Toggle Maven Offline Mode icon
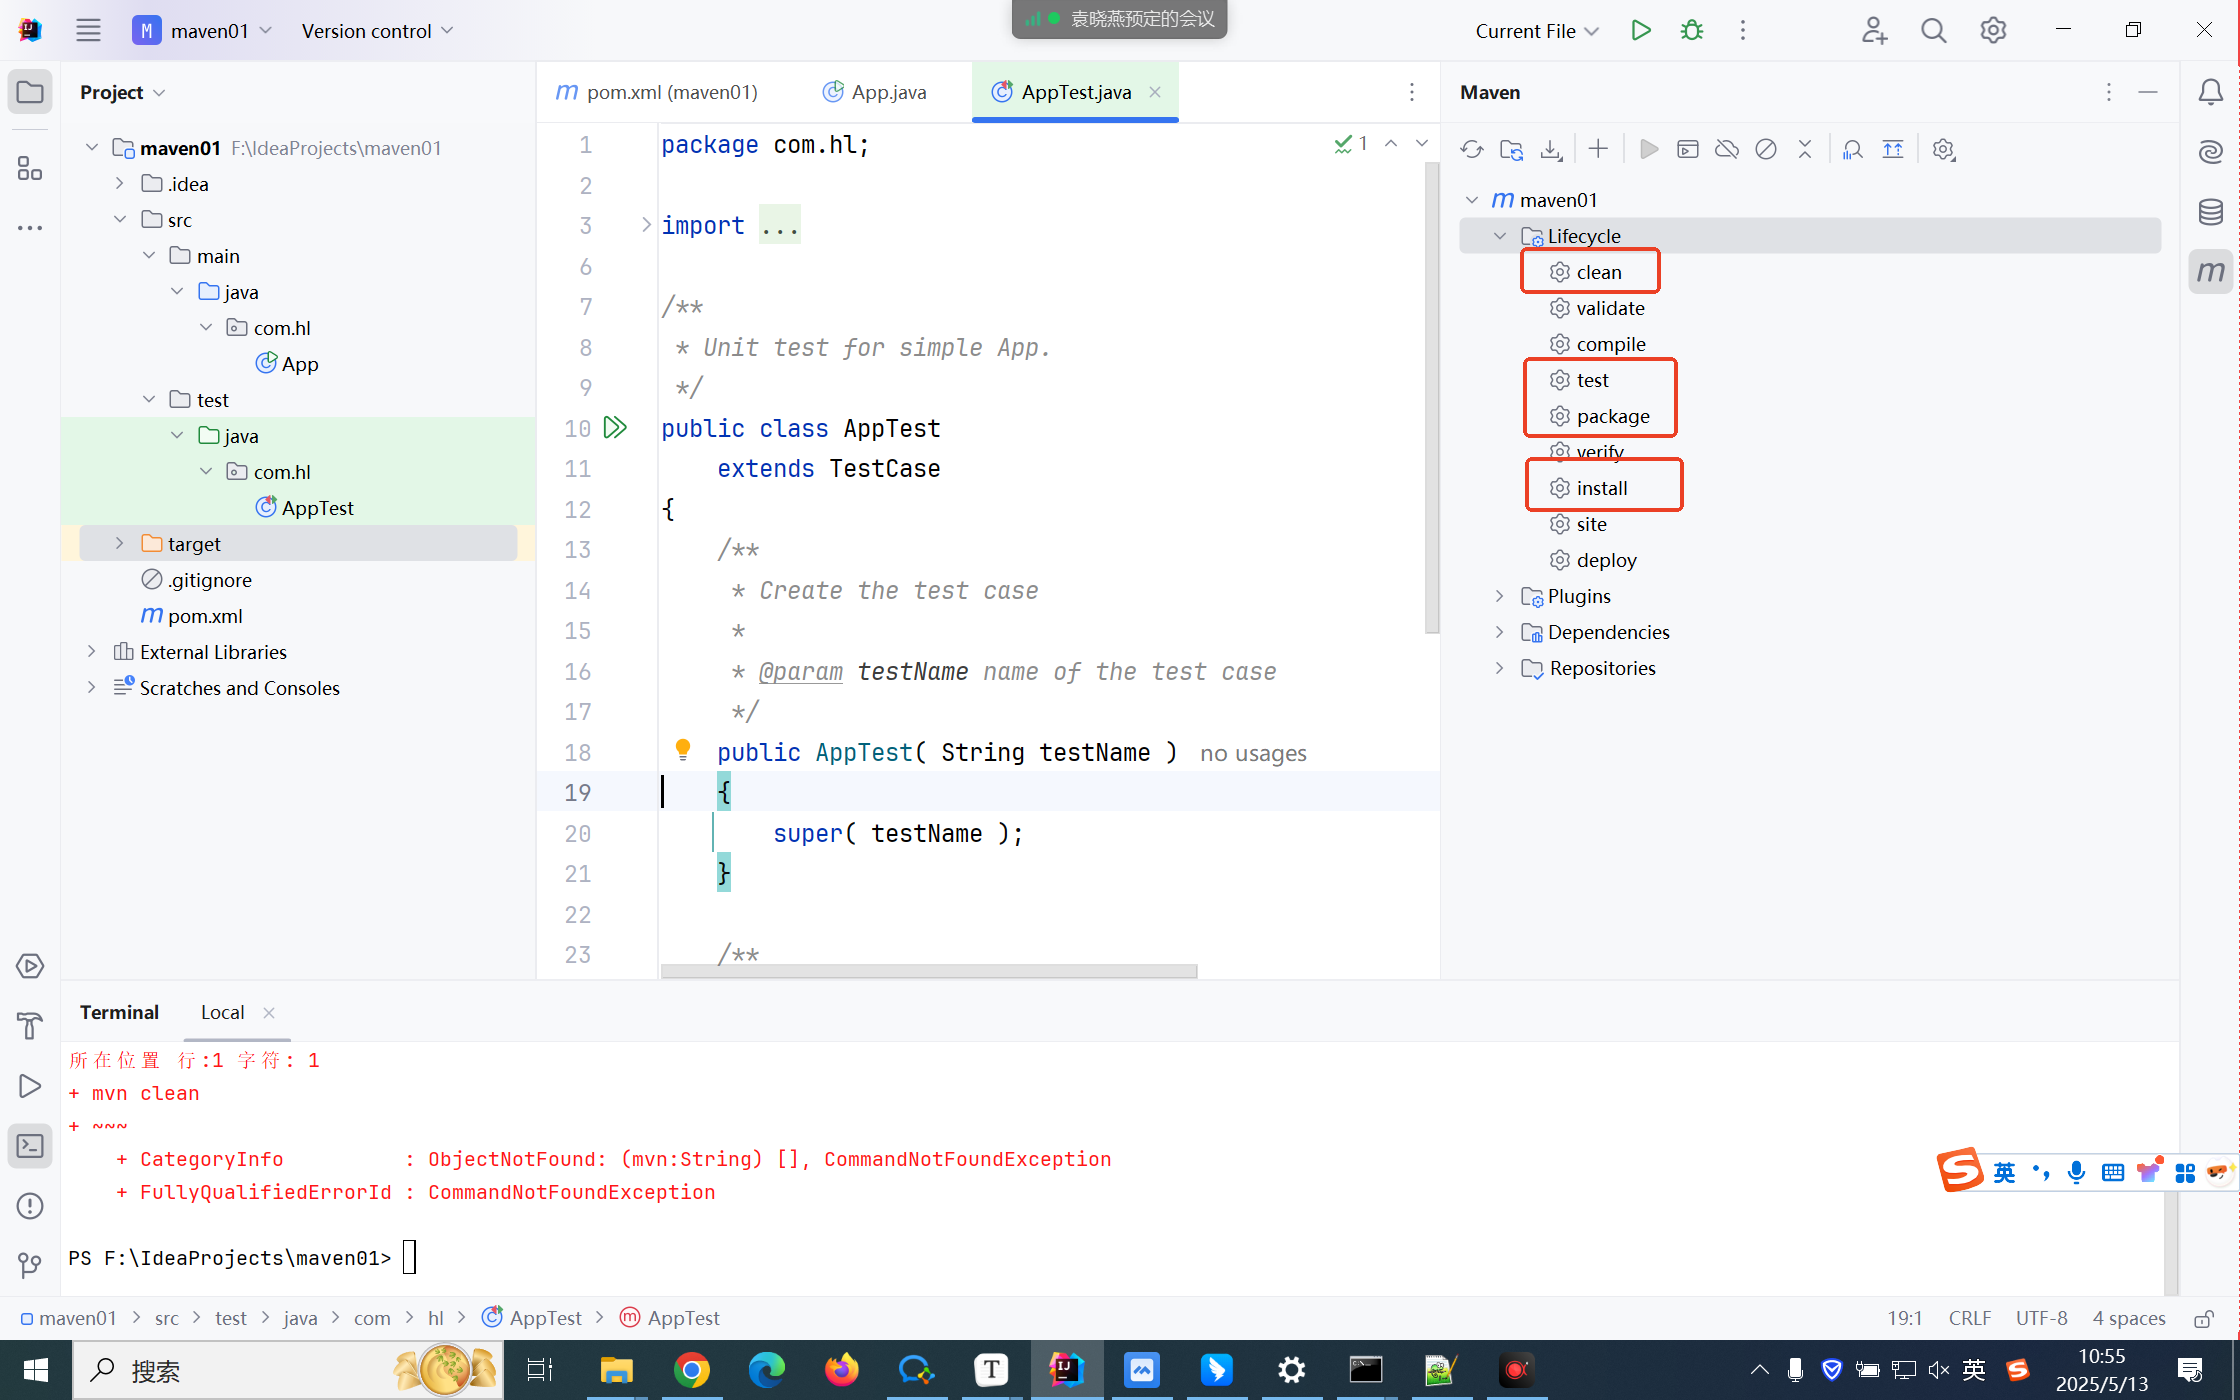Image resolution: width=2240 pixels, height=1400 pixels. point(1727,150)
